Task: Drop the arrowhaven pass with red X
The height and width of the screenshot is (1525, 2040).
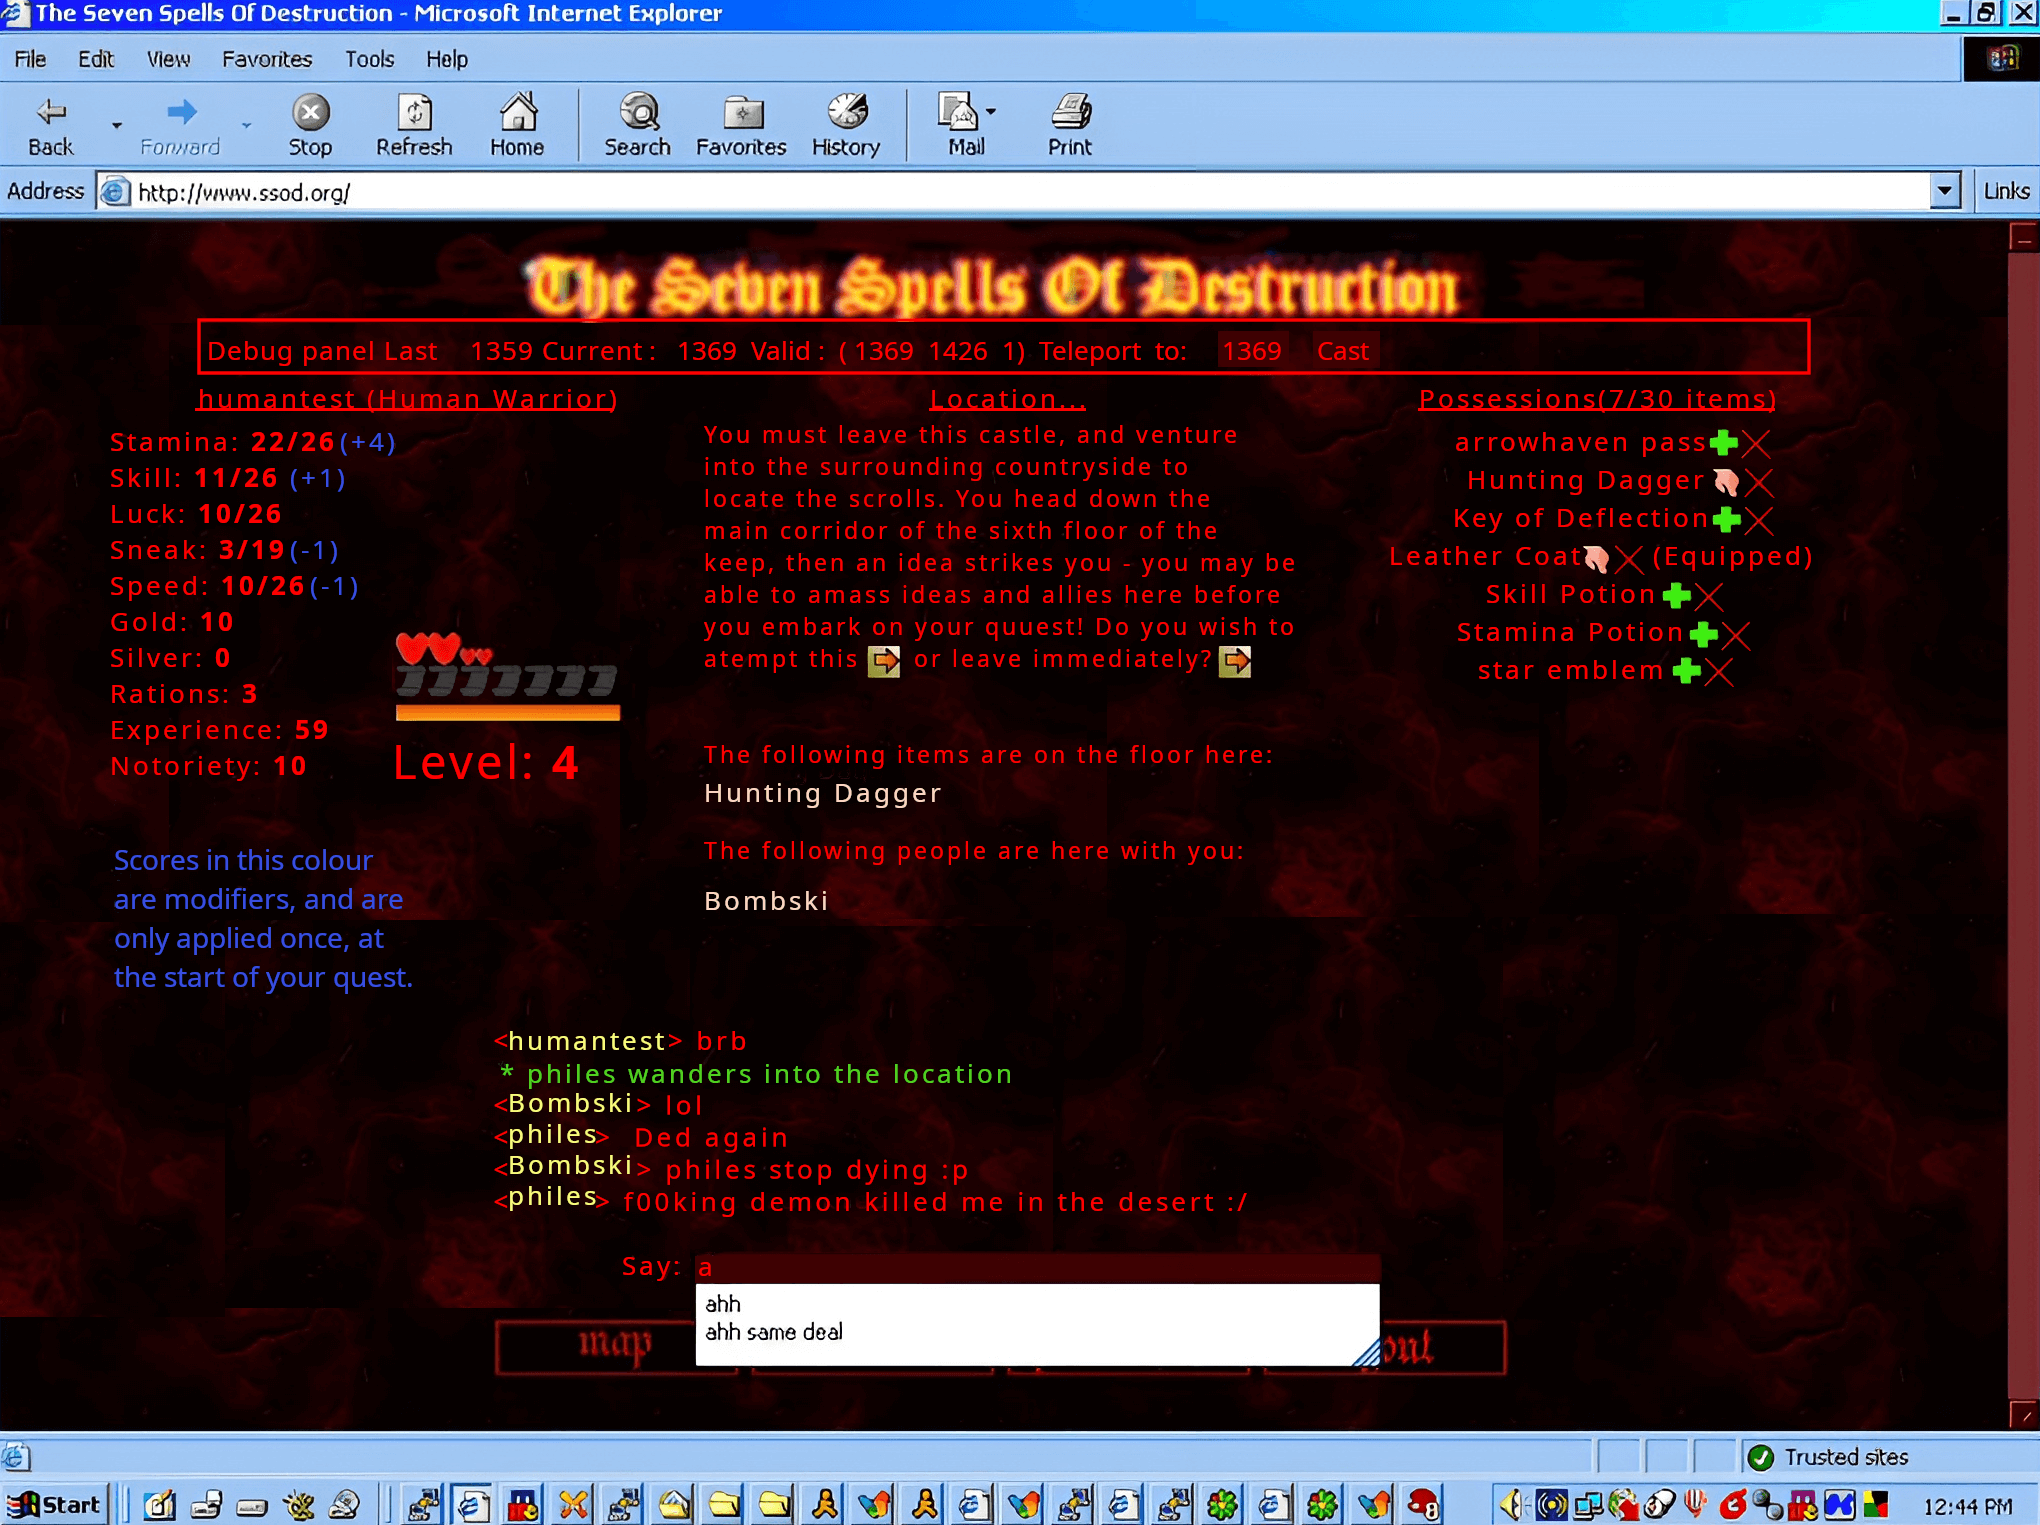Action: (1756, 443)
